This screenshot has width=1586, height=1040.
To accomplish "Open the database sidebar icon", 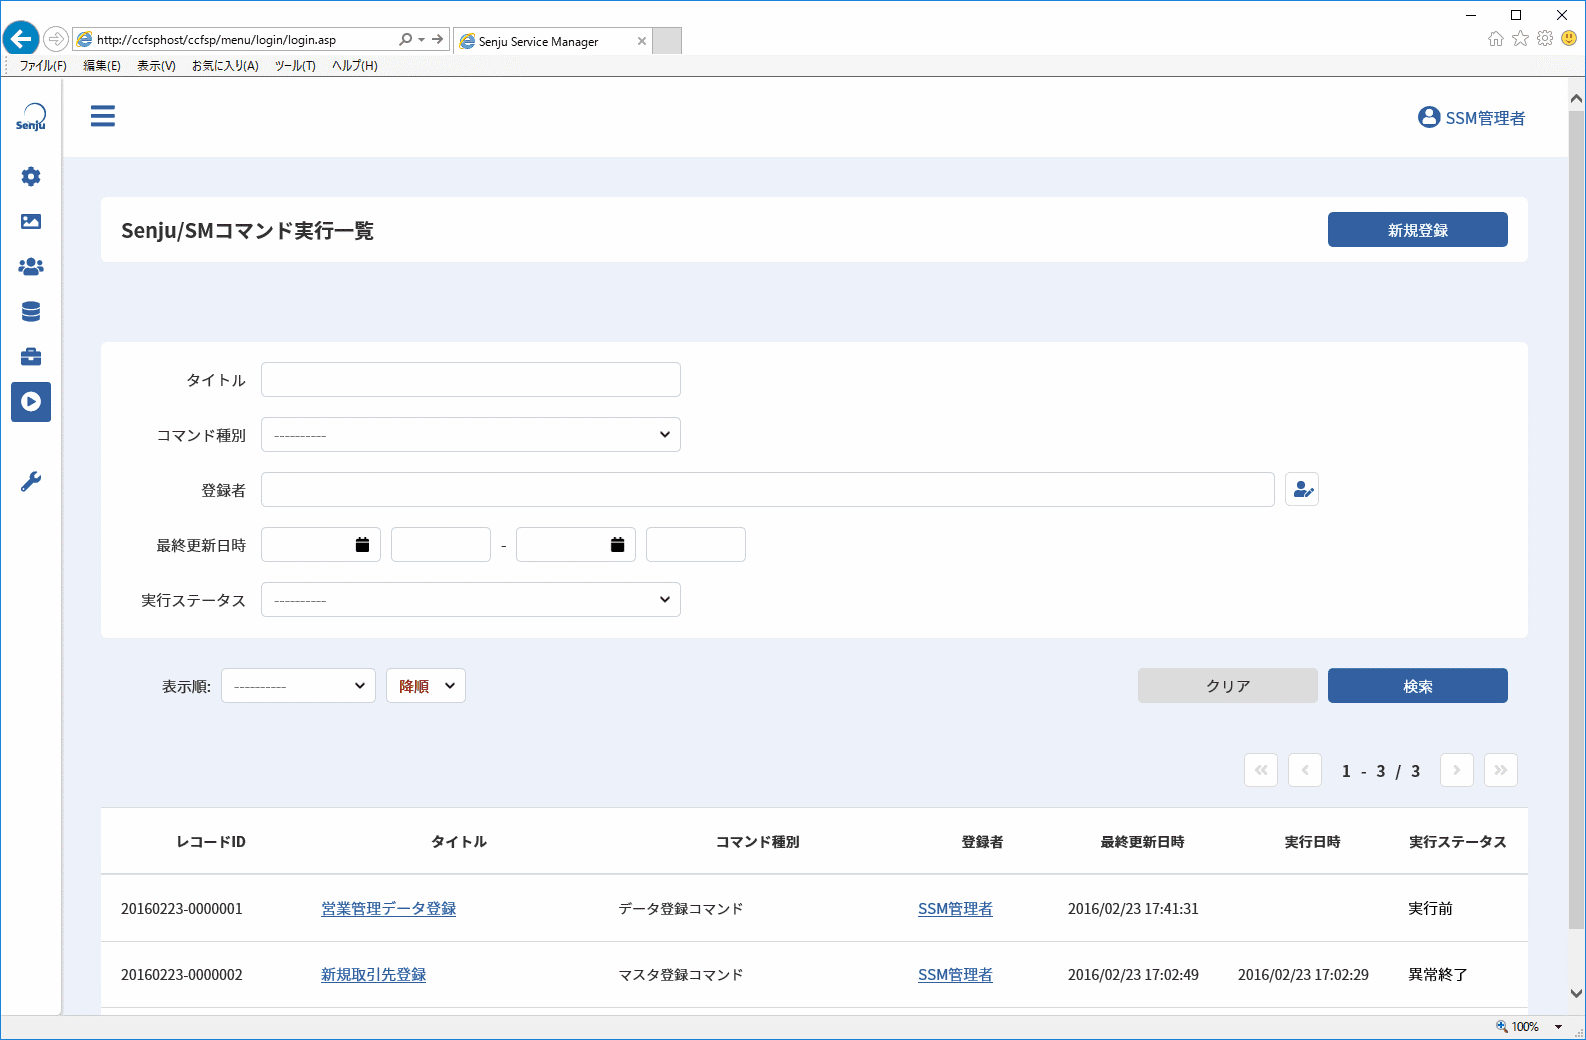I will pyautogui.click(x=31, y=312).
